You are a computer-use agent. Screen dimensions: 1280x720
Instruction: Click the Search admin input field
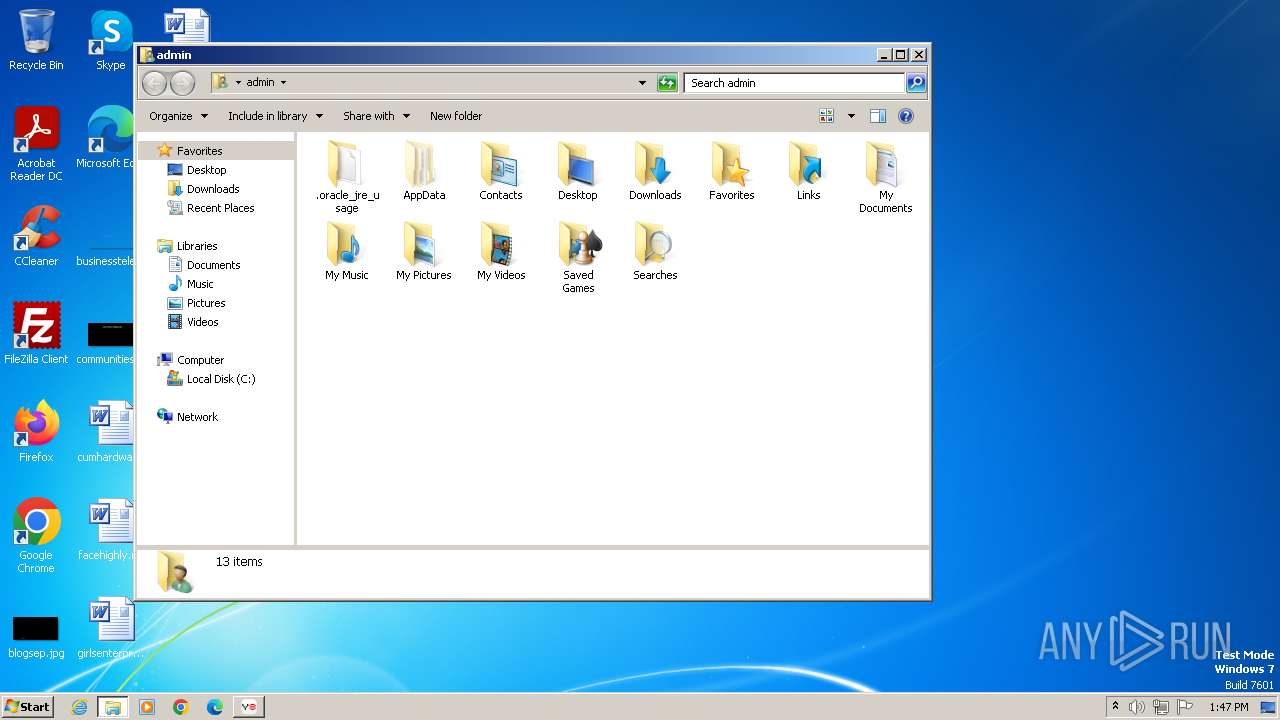pos(795,83)
